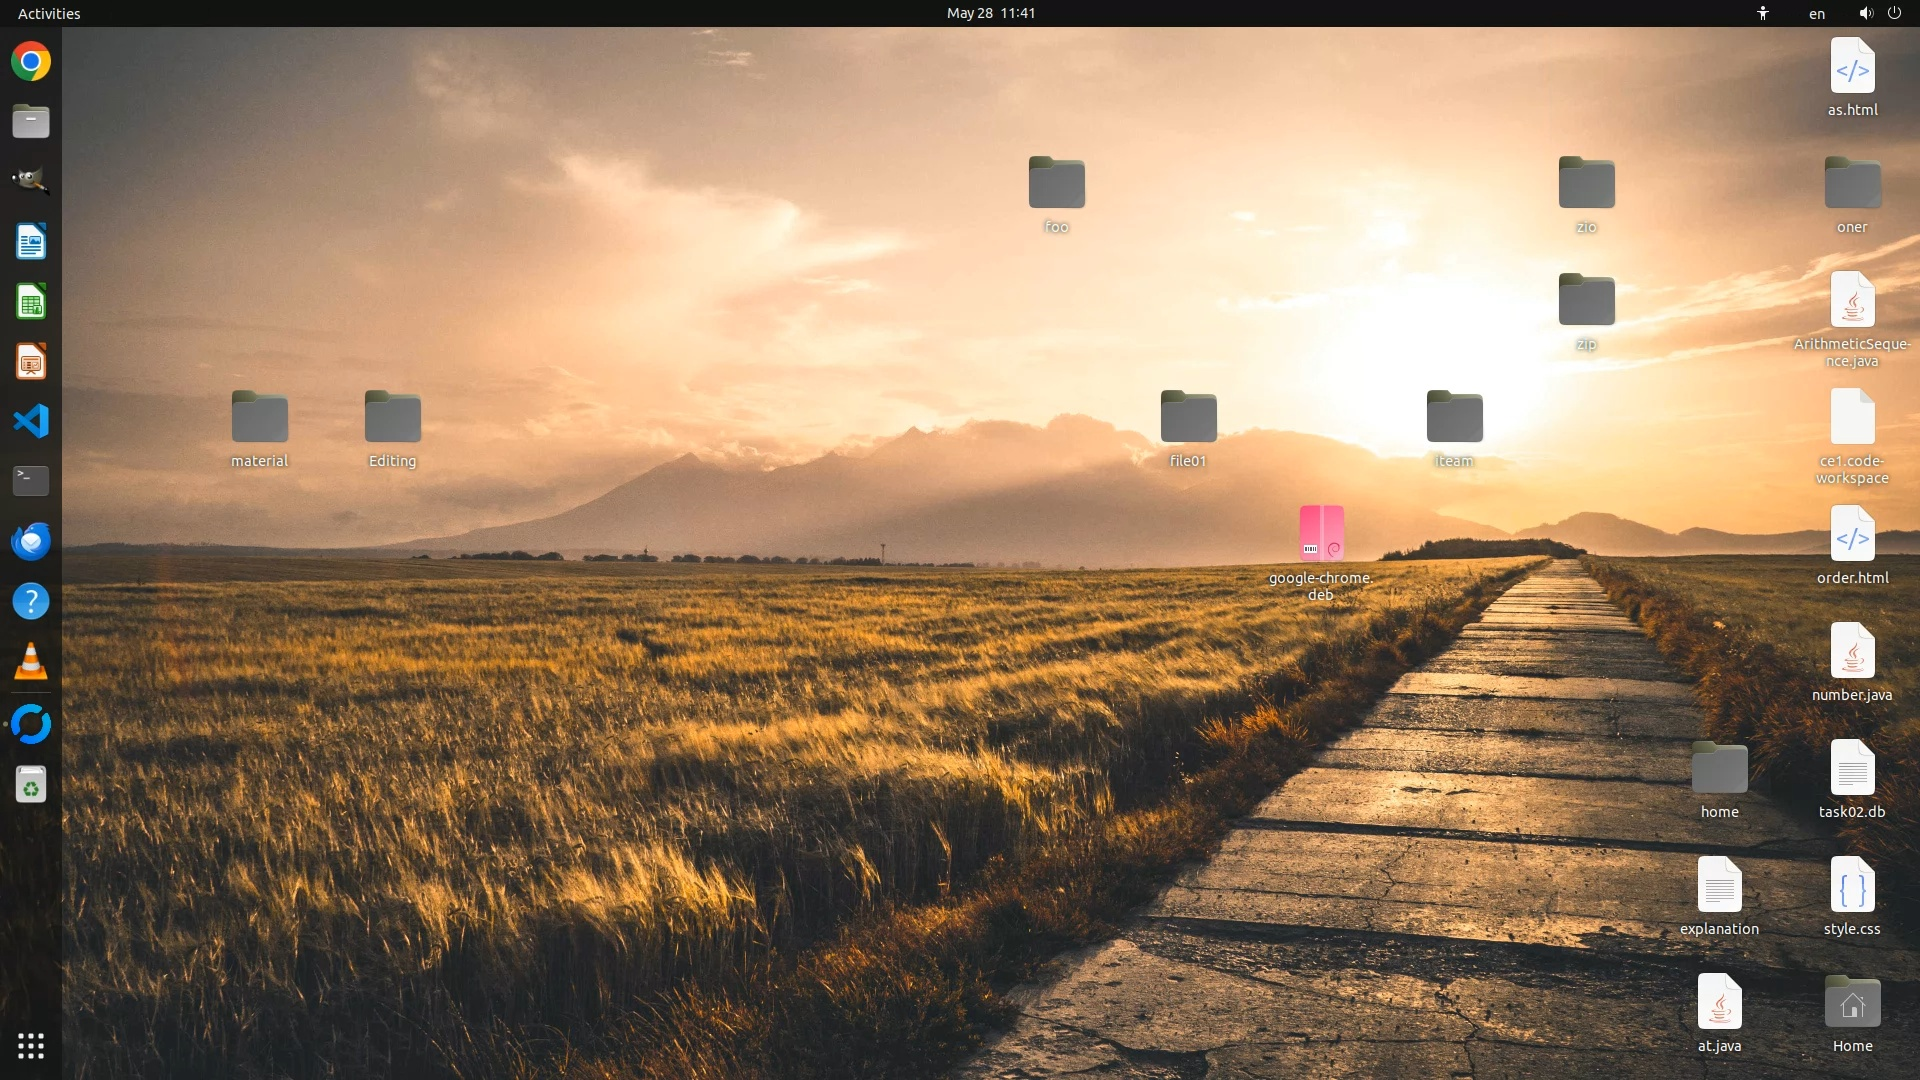This screenshot has height=1080, width=1920.
Task: Open LibreOffice Writer from the dock
Action: (31, 242)
